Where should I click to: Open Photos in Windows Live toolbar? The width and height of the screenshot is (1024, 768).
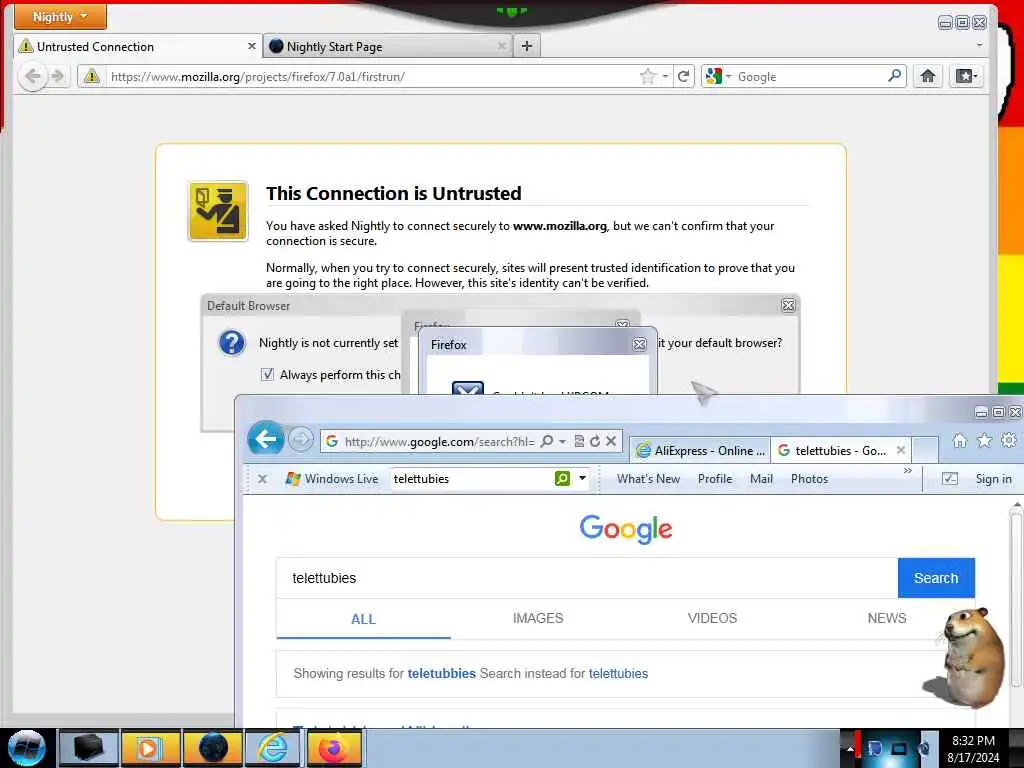click(x=809, y=479)
